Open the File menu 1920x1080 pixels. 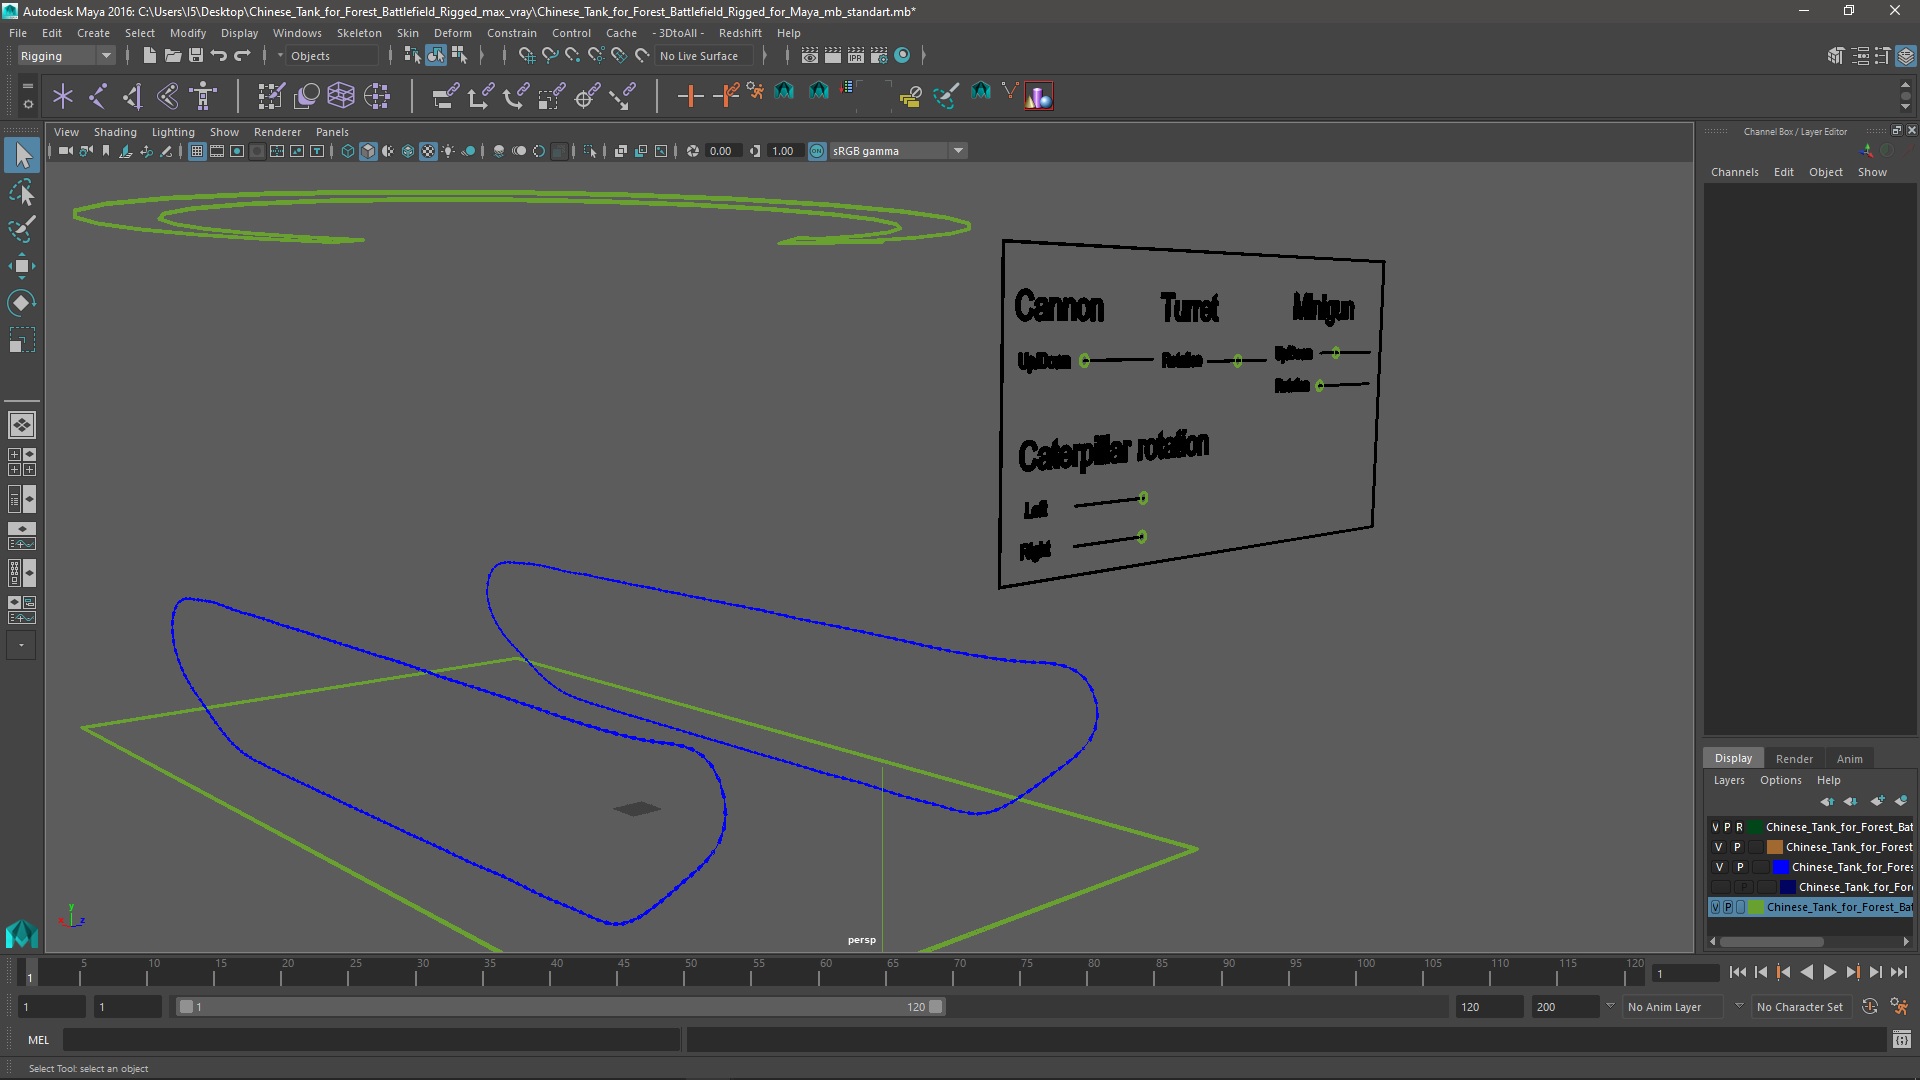(x=18, y=33)
